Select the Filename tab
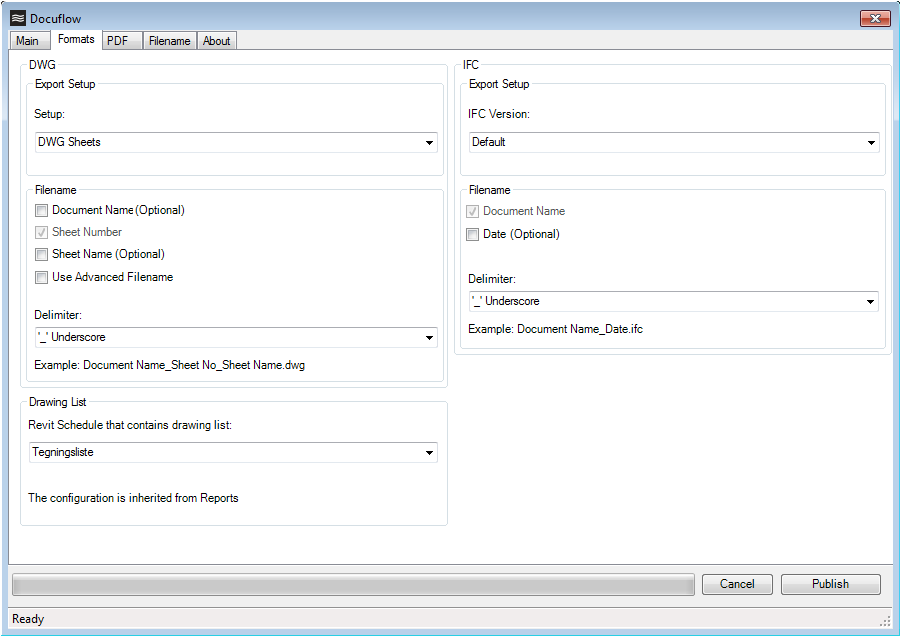 [169, 40]
